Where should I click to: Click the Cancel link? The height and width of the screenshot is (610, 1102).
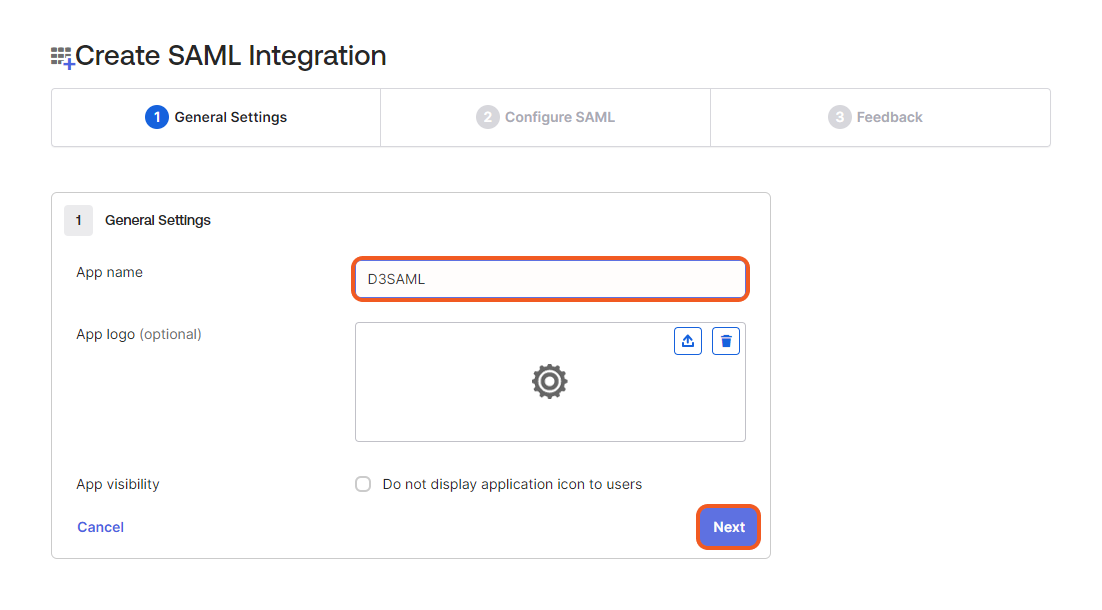(x=101, y=527)
